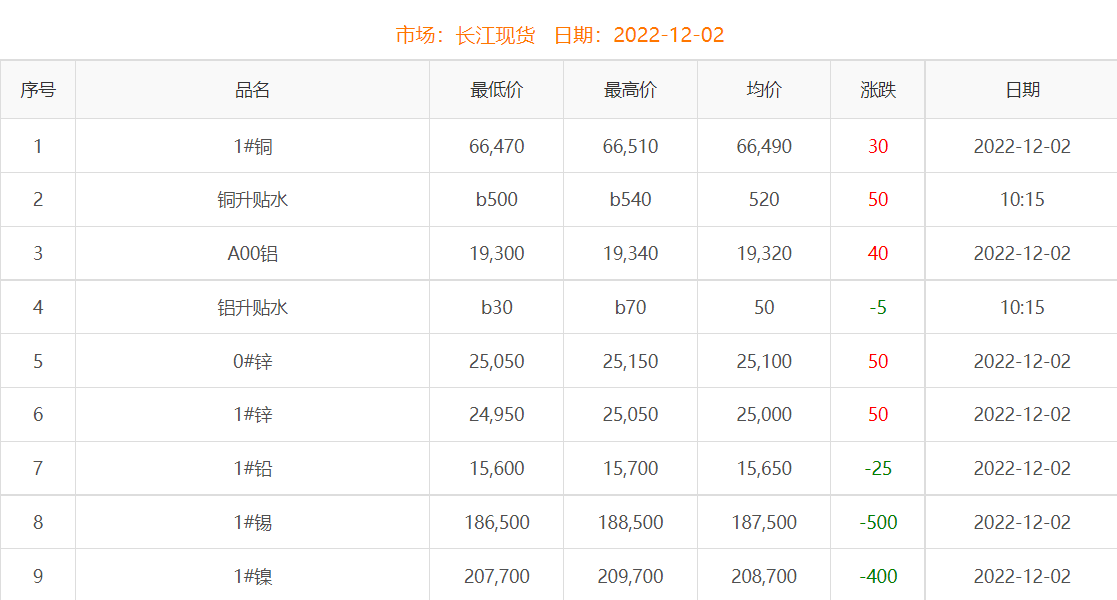Open the 铝升贴水 row name
The image size is (1117, 600).
click(252, 308)
